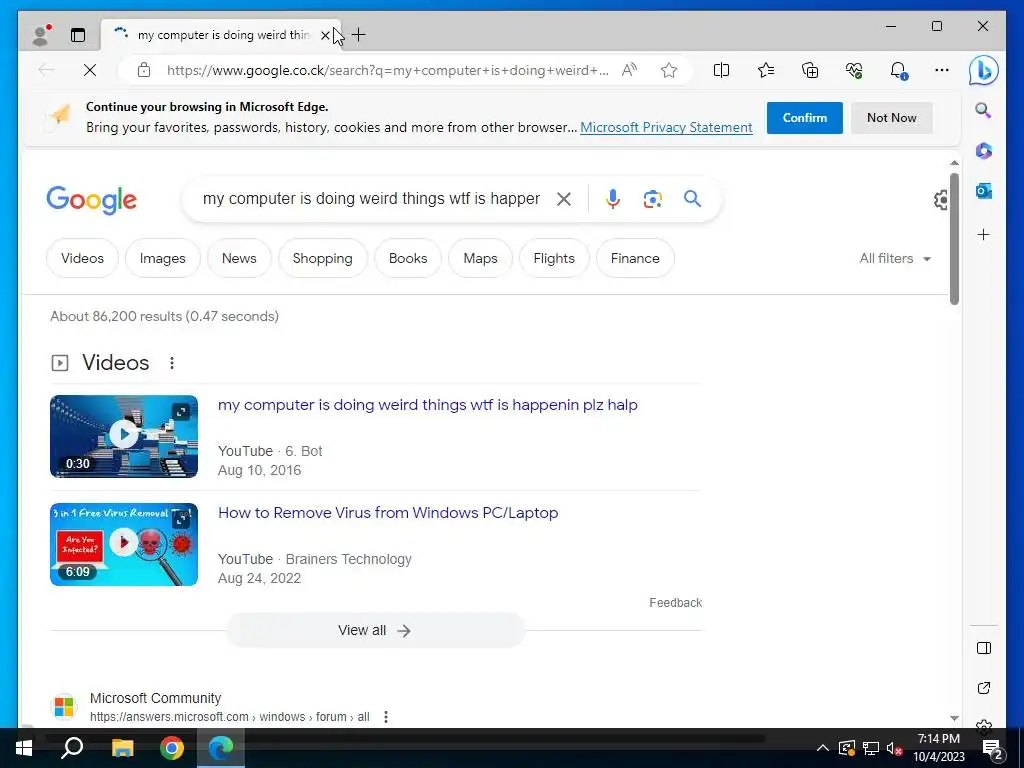Submit search with magnifier icon
The height and width of the screenshot is (768, 1024).
click(x=692, y=199)
